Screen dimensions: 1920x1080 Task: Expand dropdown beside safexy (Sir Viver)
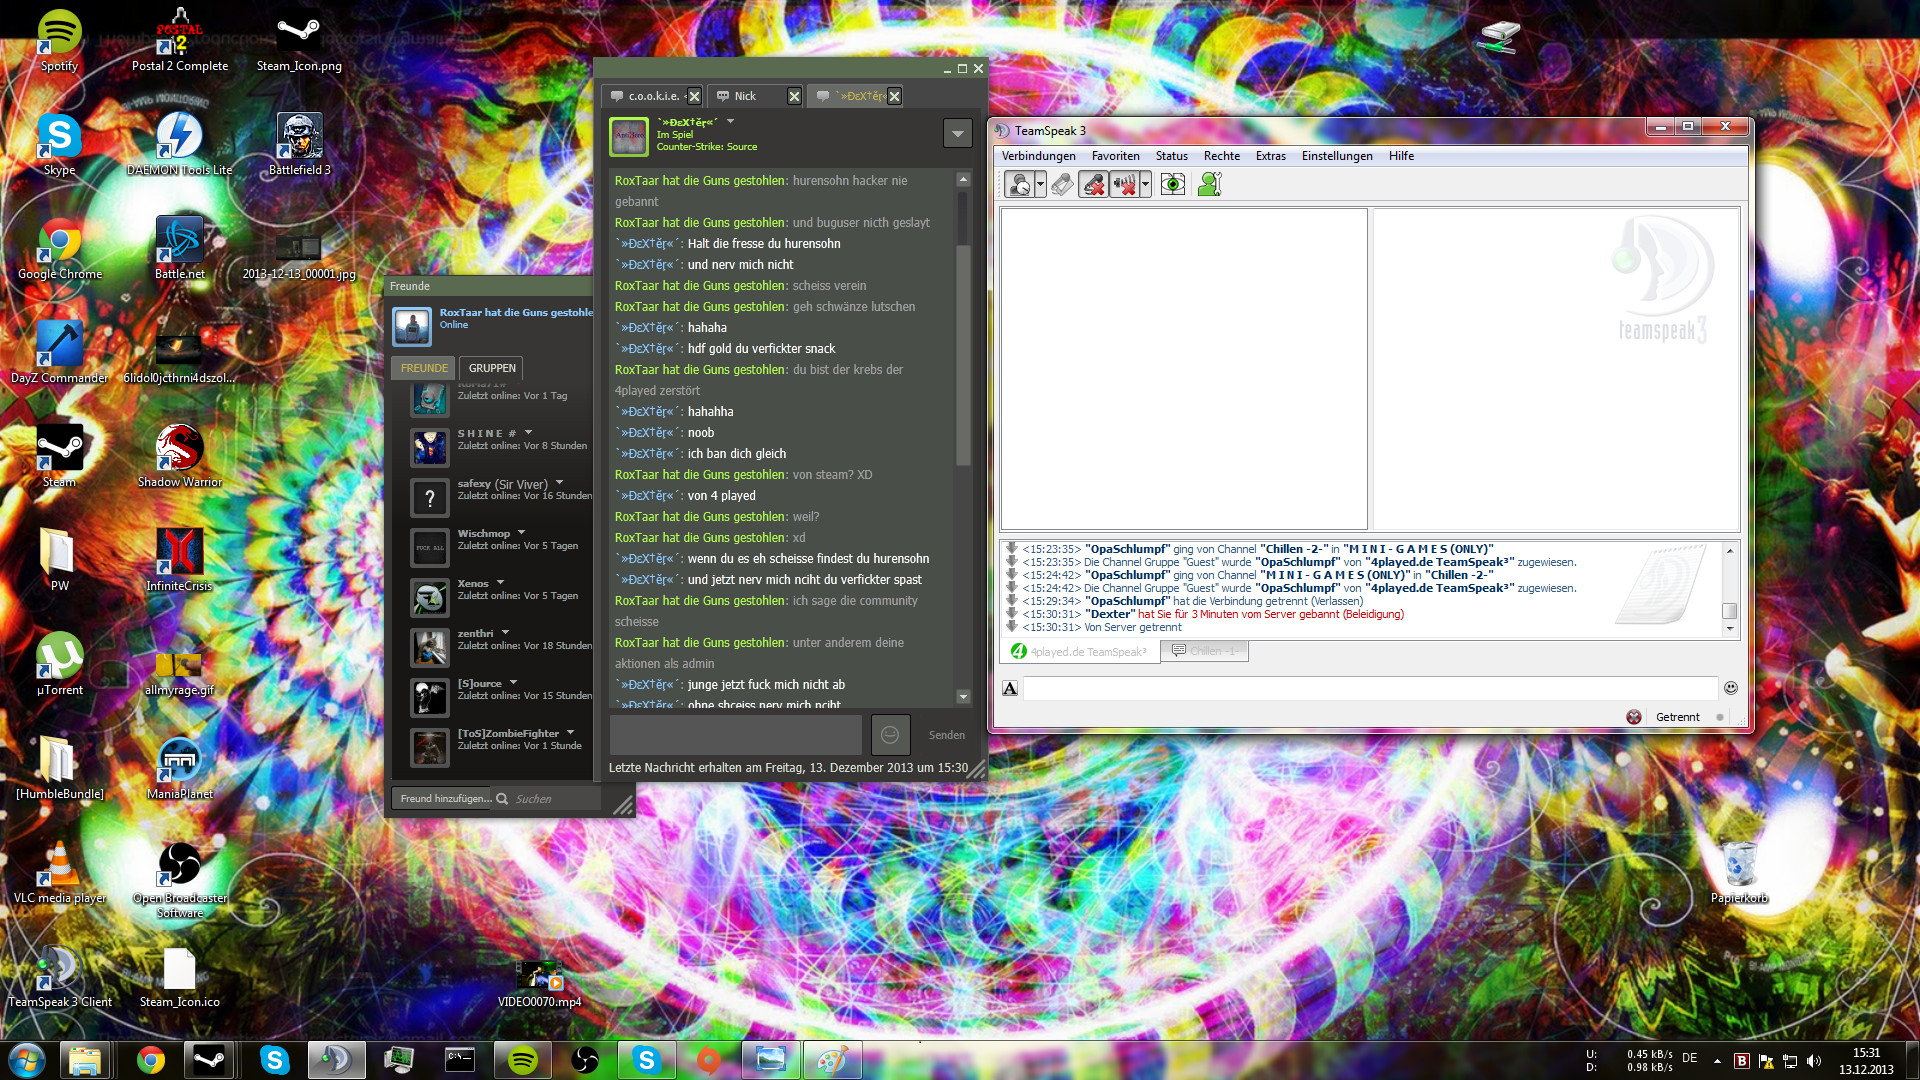point(559,483)
